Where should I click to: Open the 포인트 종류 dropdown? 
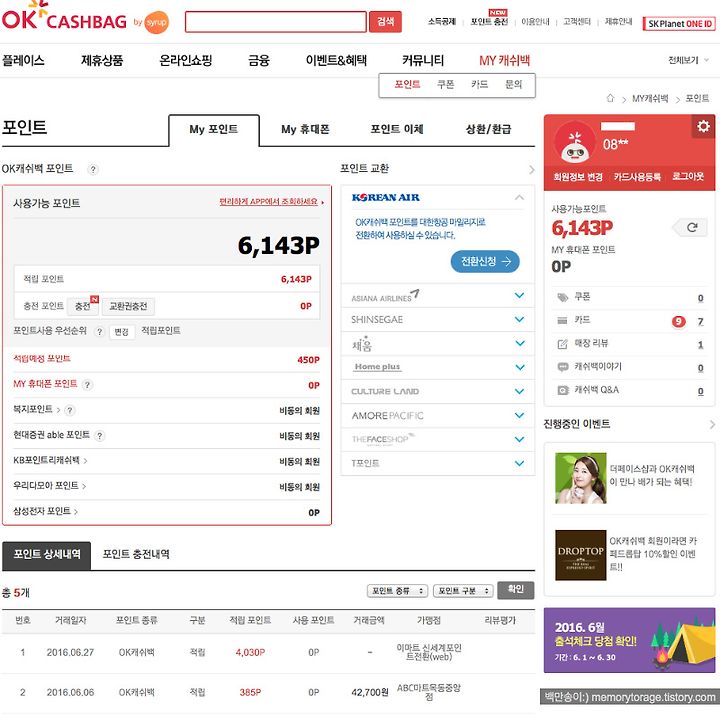(397, 590)
